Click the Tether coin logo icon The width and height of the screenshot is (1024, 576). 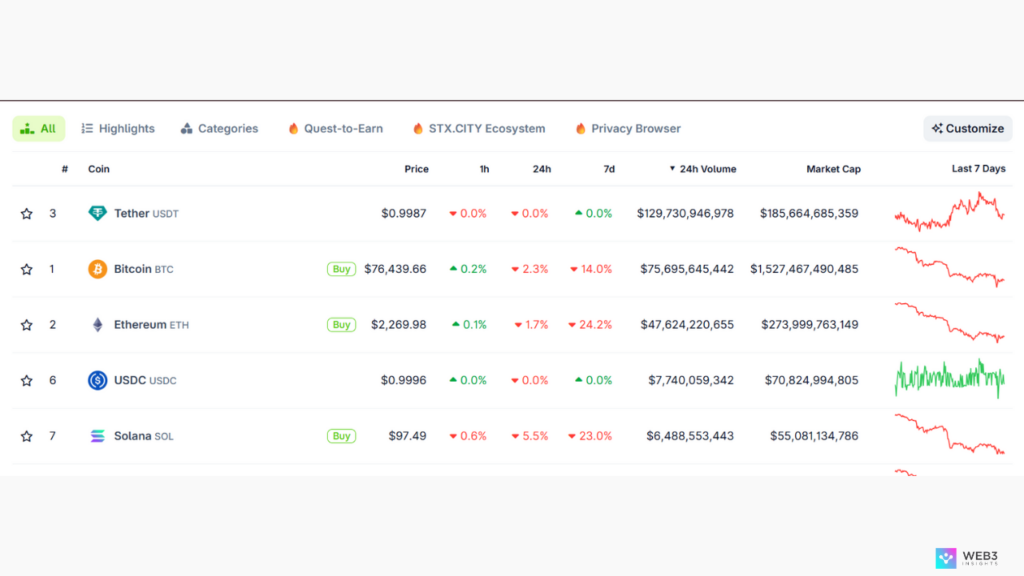pos(97,213)
